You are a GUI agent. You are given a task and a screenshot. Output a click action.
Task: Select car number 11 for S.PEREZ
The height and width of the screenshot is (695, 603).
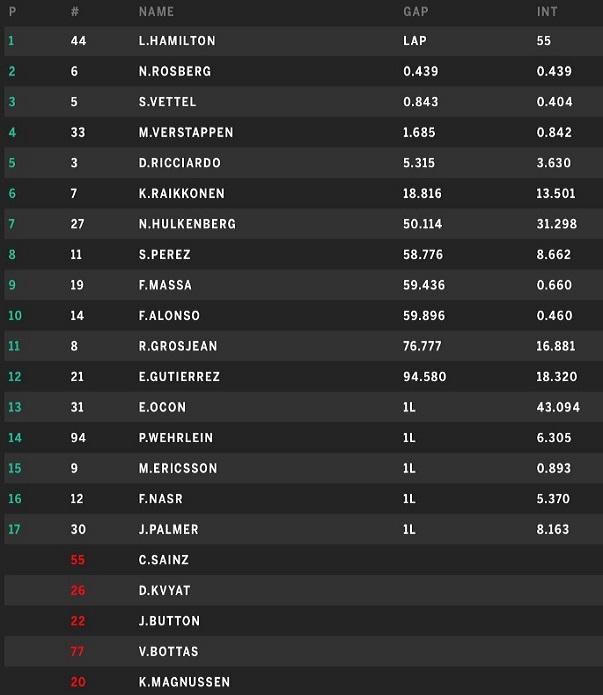point(78,255)
